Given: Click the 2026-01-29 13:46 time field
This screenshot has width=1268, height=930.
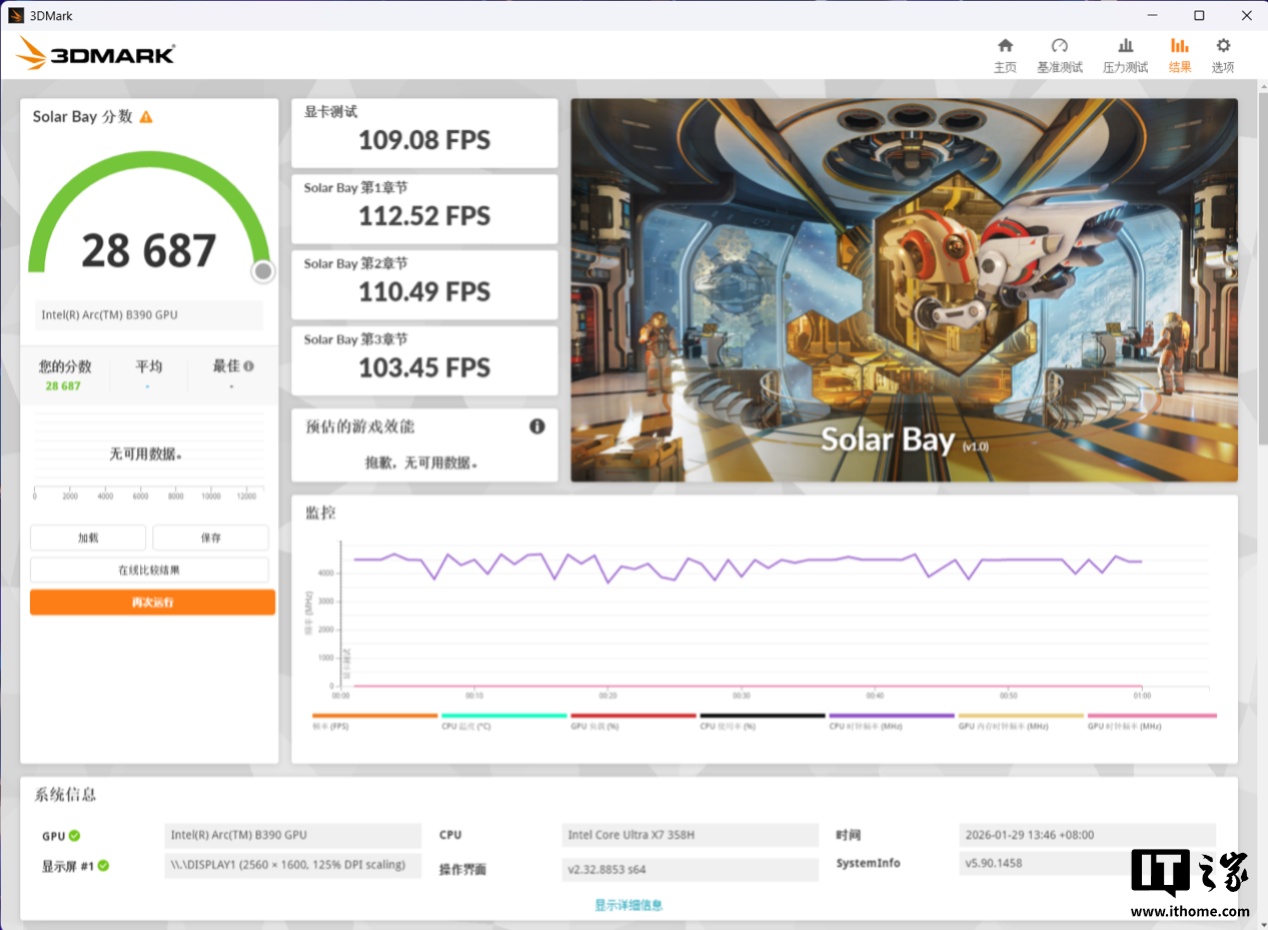Looking at the screenshot, I should click(x=1087, y=835).
